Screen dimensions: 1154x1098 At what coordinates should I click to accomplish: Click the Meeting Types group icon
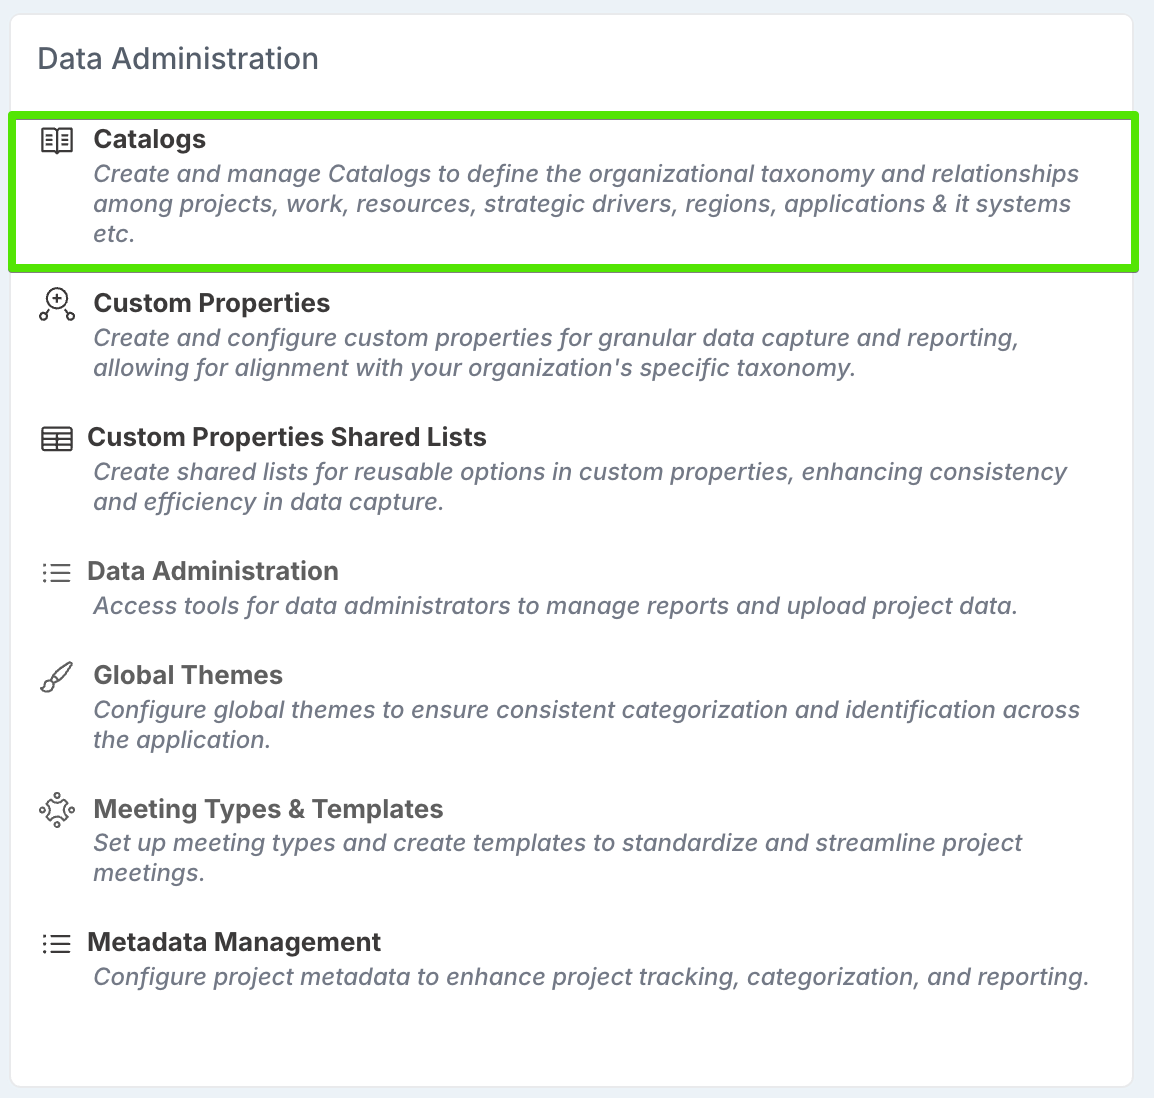coord(57,810)
